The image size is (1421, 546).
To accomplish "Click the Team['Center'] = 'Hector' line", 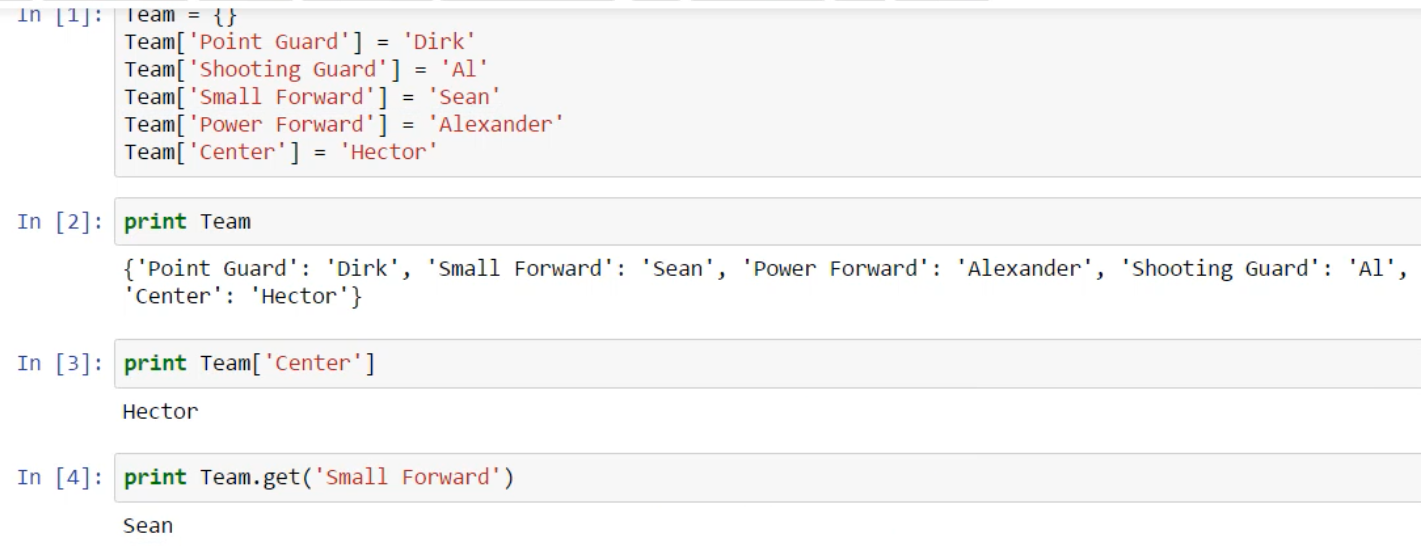I will [x=281, y=153].
